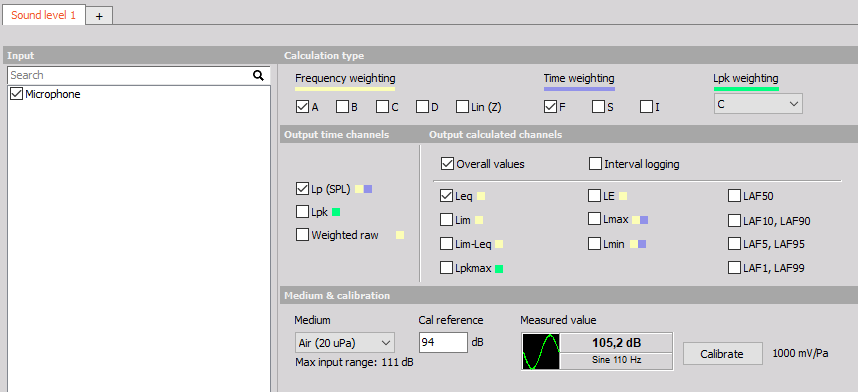Click the sine wave preview thumbnail

541,351
